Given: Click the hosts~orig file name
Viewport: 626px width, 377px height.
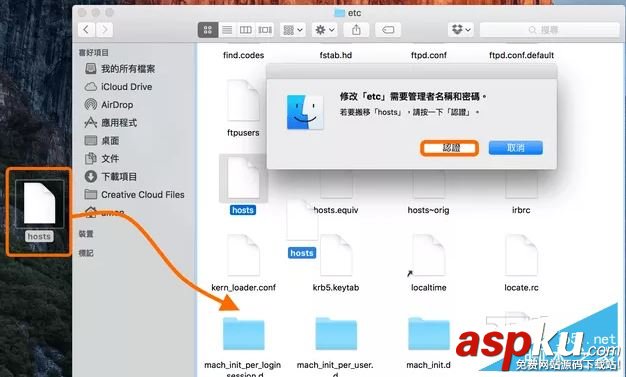Looking at the screenshot, I should click(x=428, y=210).
